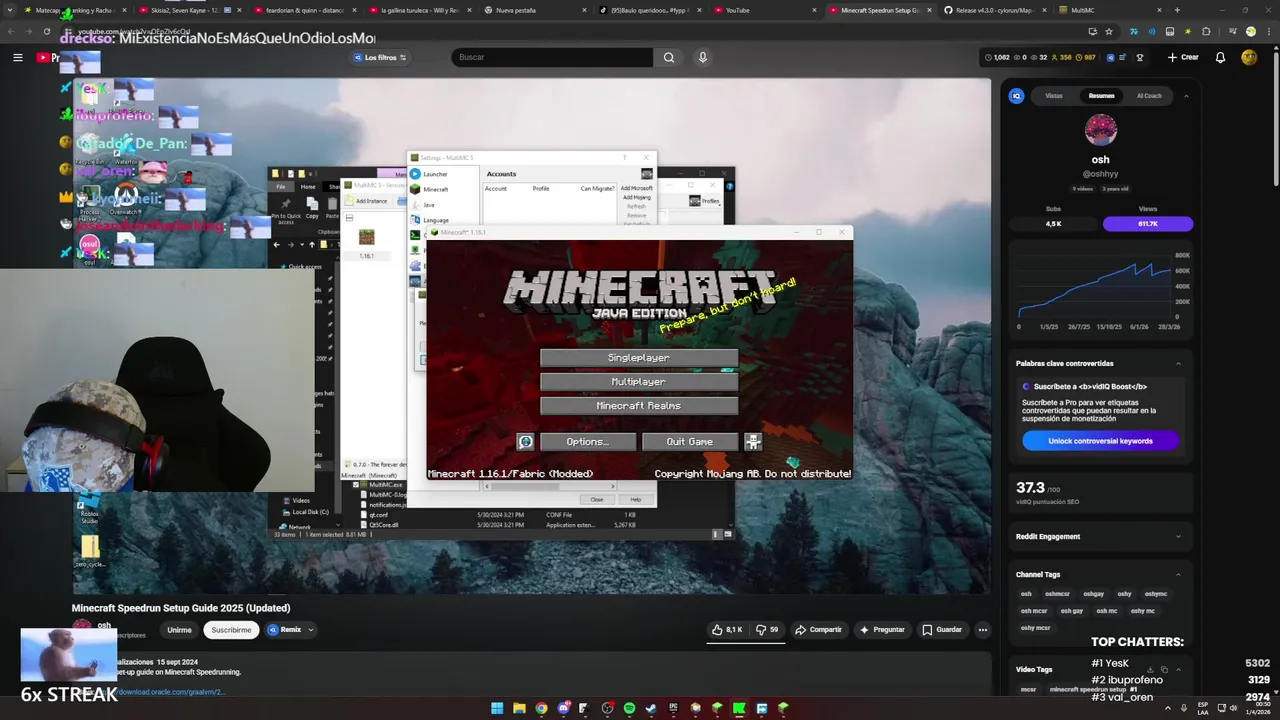Viewport: 1280px width, 720px height.
Task: Click the Singleplayer button in Minecraft
Action: coord(639,358)
